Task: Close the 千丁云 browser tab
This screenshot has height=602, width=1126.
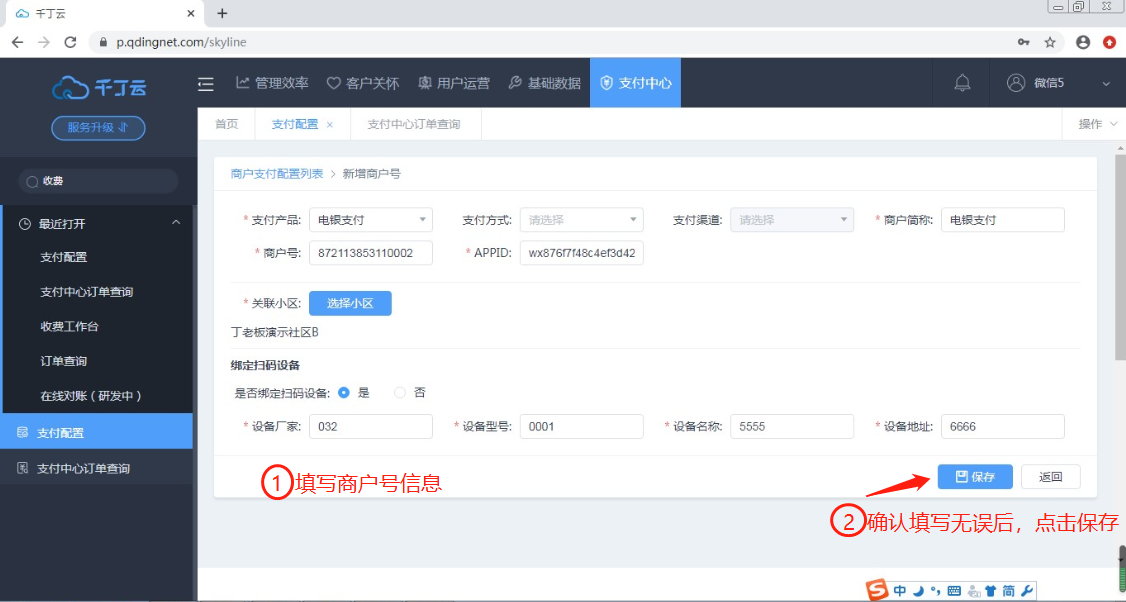Action: pos(190,13)
